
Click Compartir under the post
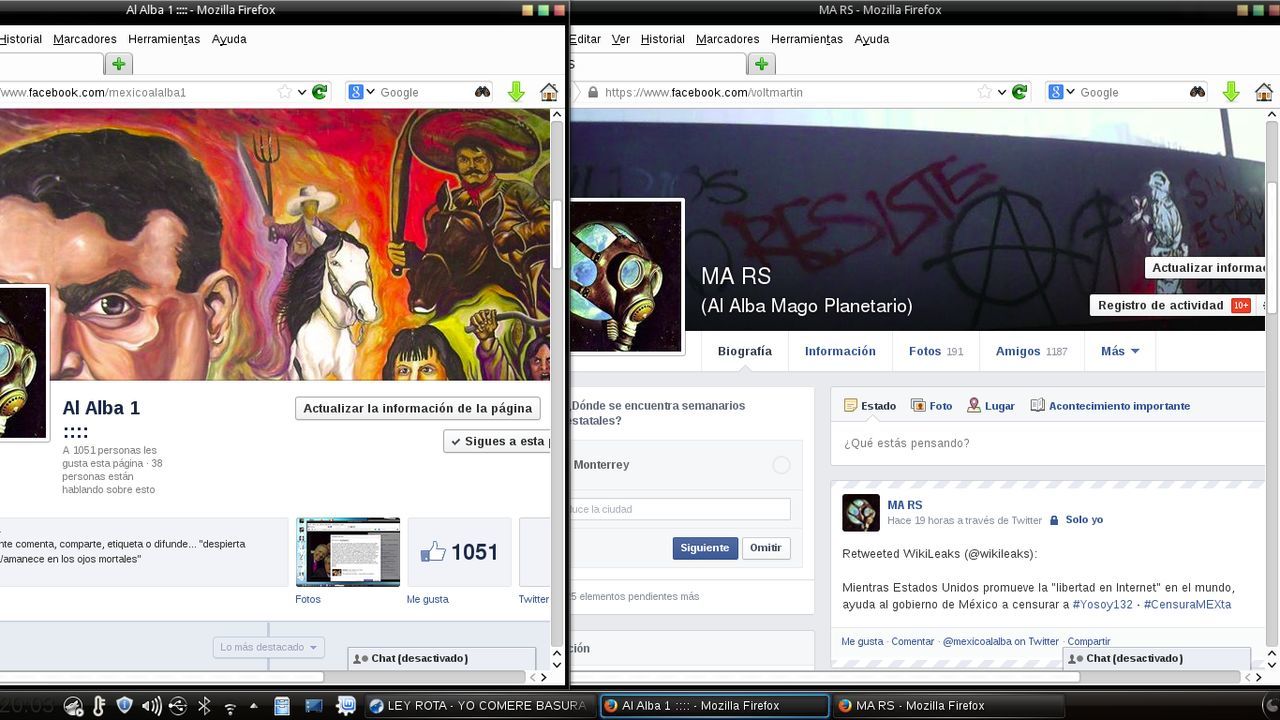(1088, 642)
